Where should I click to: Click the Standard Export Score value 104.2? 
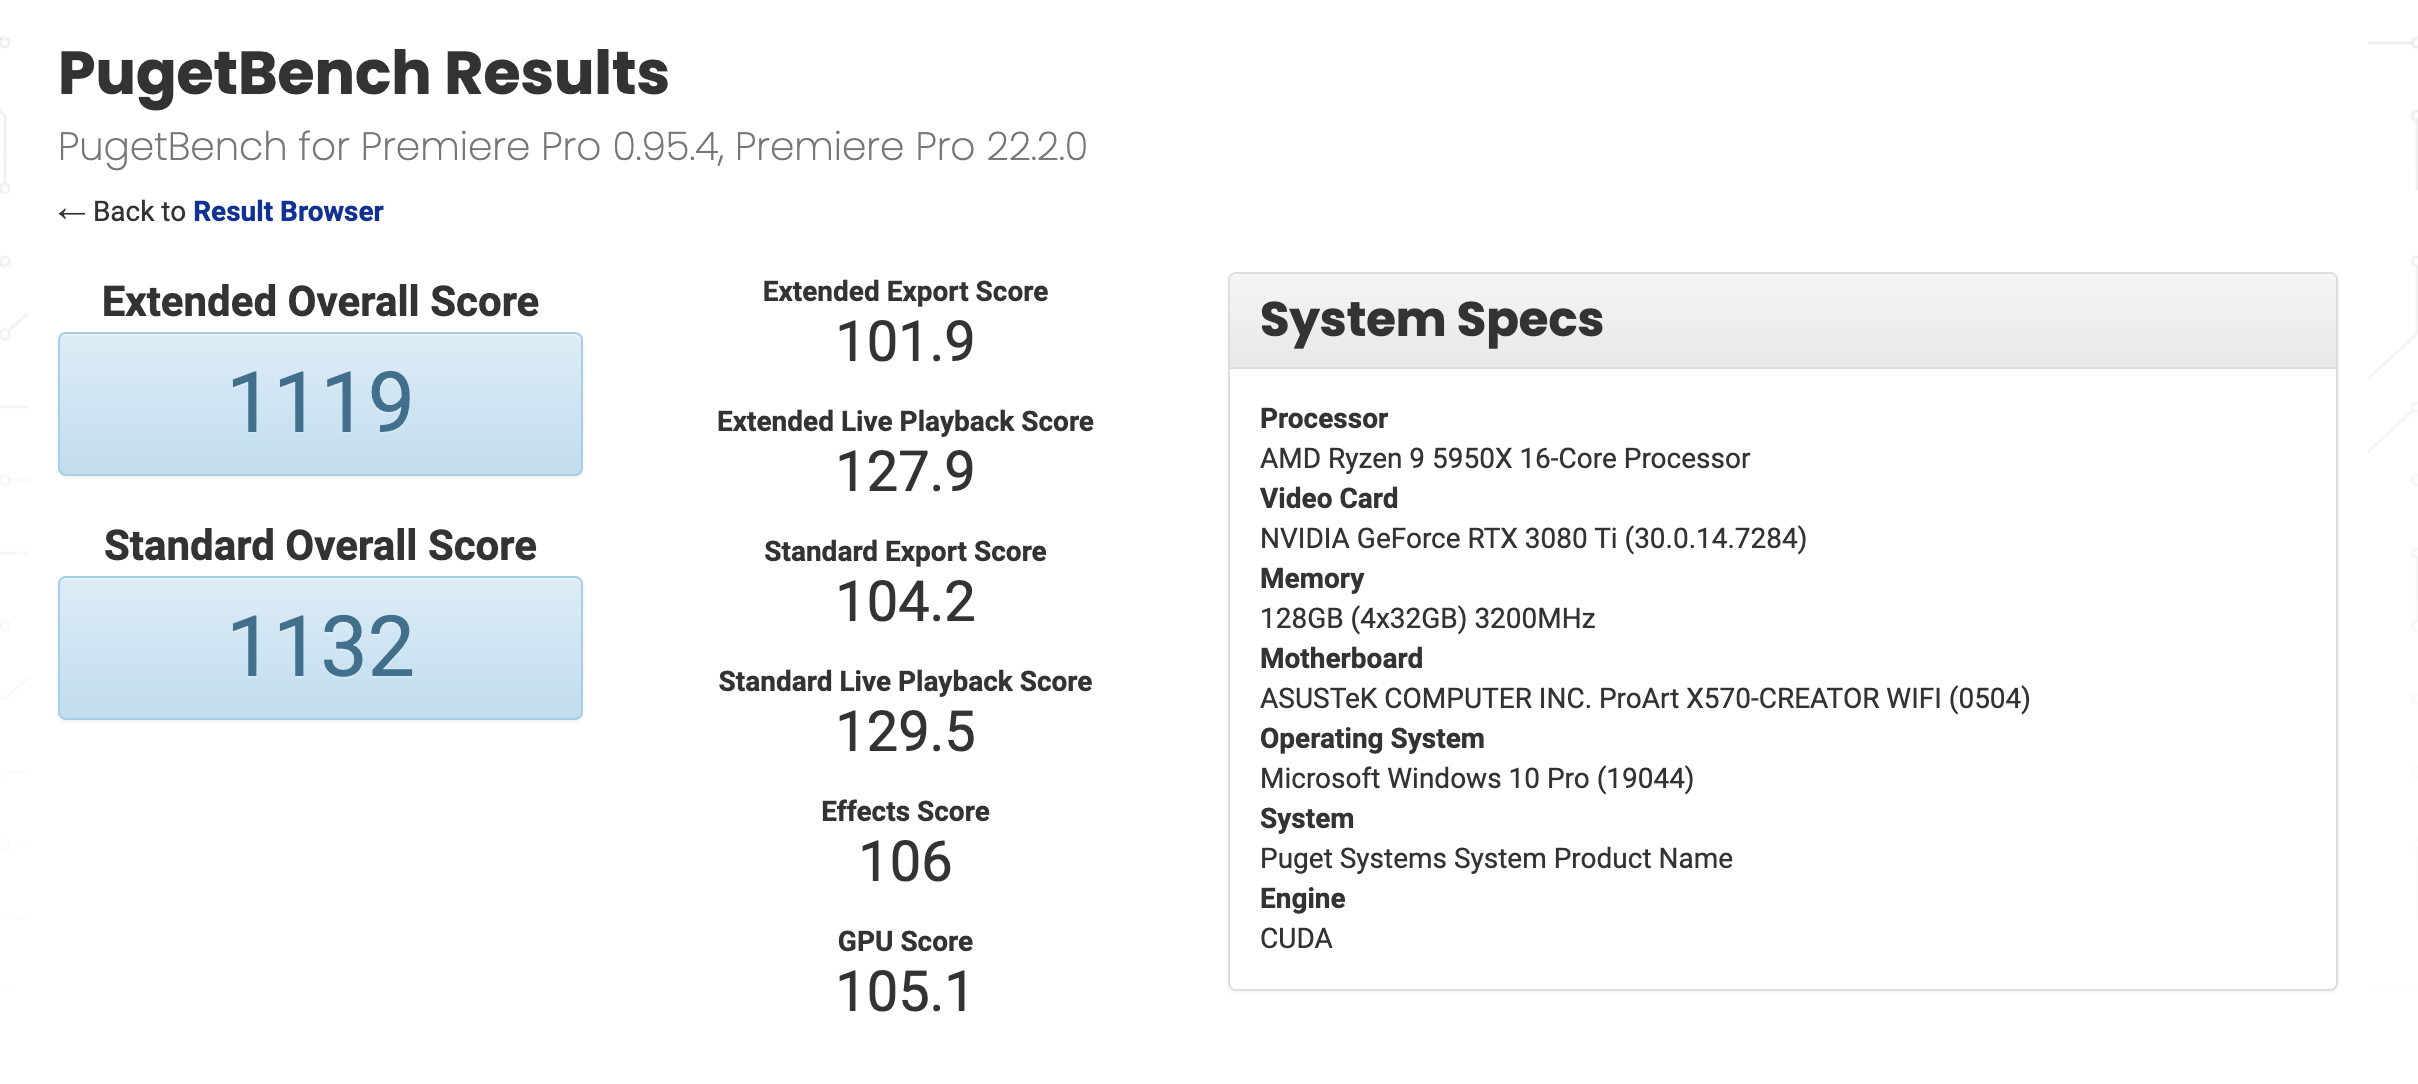click(x=905, y=602)
